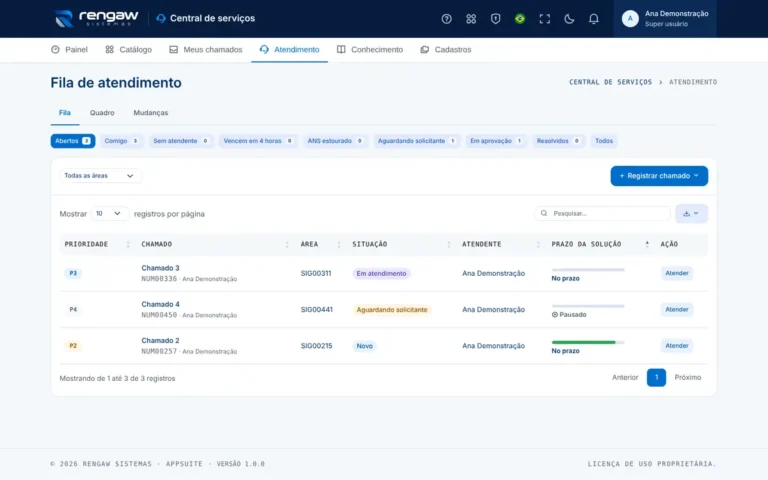Filter by Comigo chip
The width and height of the screenshot is (768, 480).
click(121, 141)
